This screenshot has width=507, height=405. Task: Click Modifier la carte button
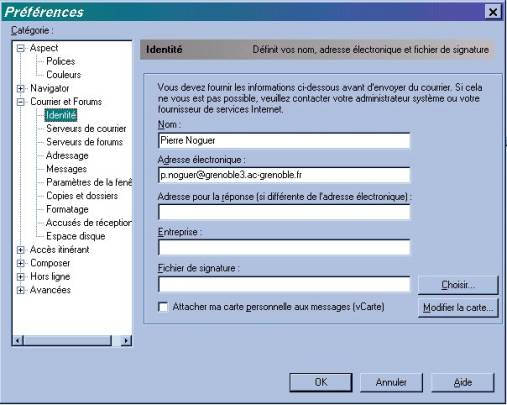point(458,307)
